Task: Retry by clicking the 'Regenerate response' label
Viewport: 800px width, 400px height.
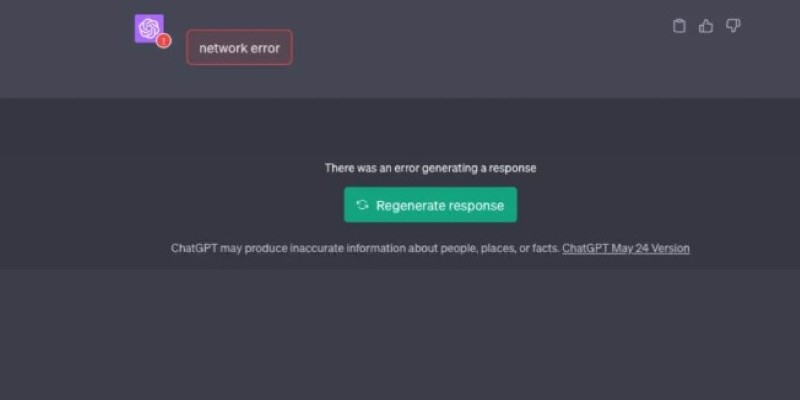Action: coord(440,206)
